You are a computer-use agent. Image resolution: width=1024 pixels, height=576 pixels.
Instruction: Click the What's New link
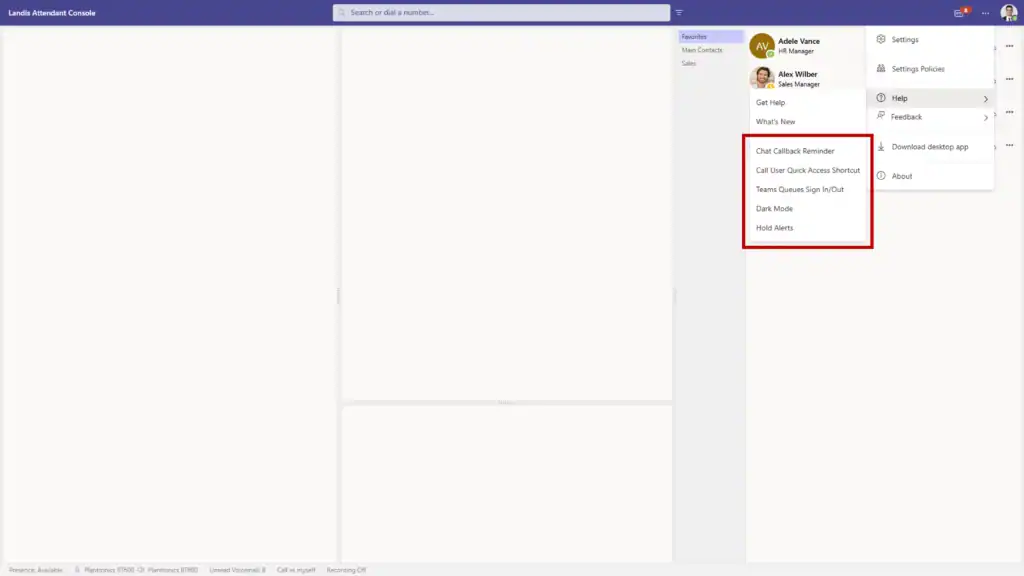pyautogui.click(x=773, y=120)
